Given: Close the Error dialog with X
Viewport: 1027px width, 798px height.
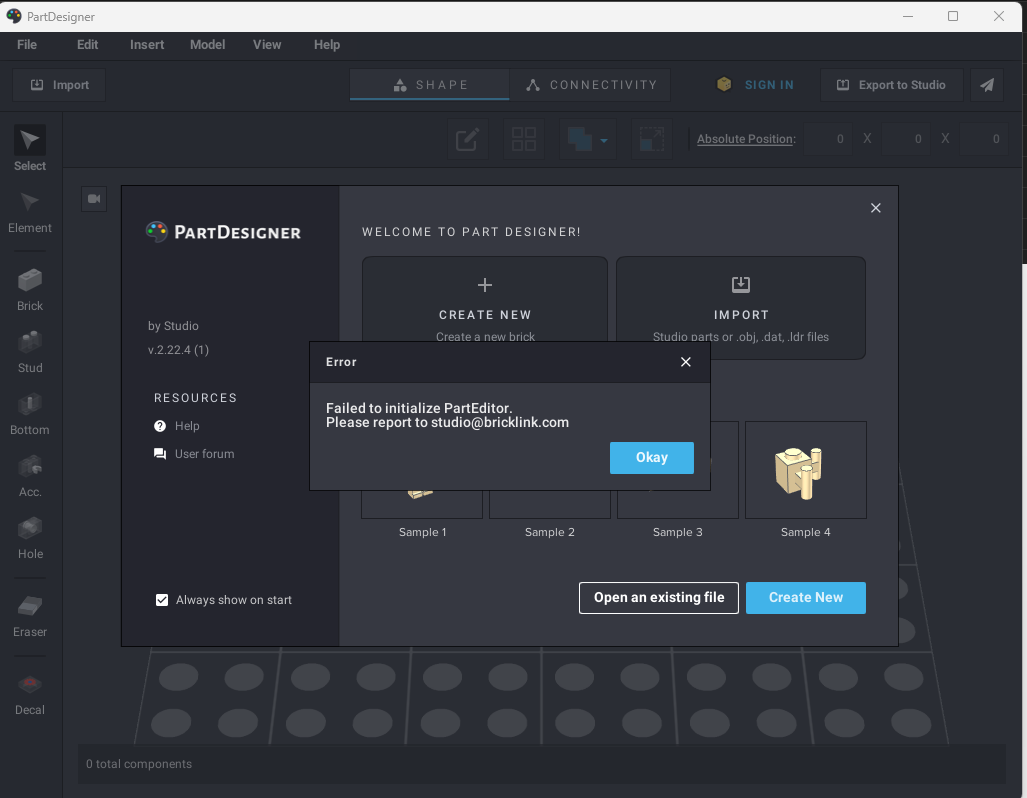Looking at the screenshot, I should (686, 362).
